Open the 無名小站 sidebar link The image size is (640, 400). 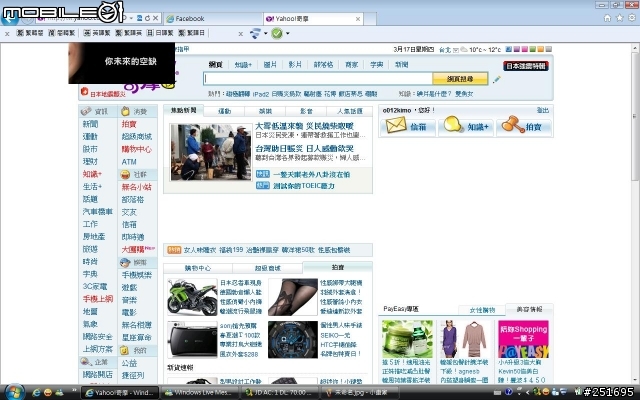coord(136,187)
